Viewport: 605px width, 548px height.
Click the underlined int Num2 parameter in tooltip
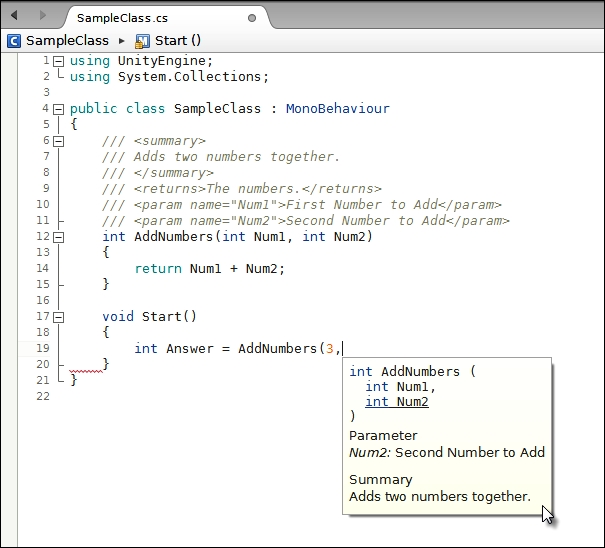click(x=397, y=402)
